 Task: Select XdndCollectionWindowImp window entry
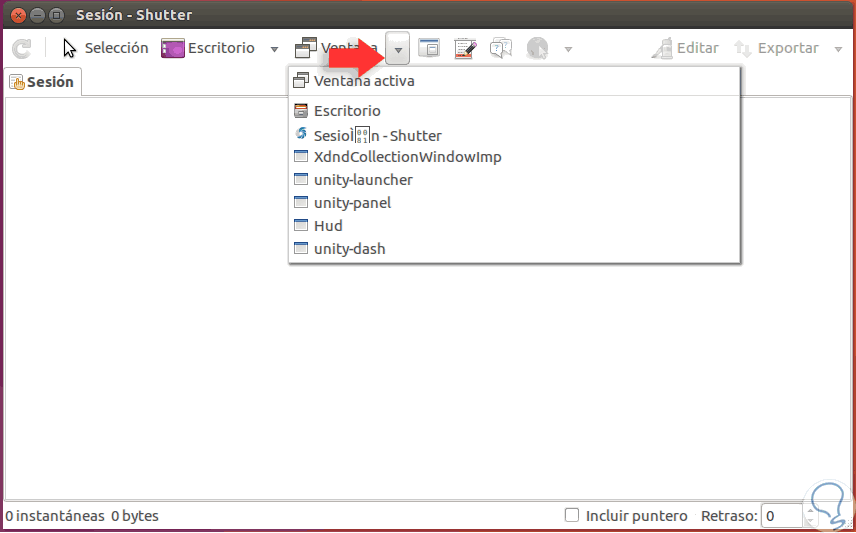pos(514,157)
